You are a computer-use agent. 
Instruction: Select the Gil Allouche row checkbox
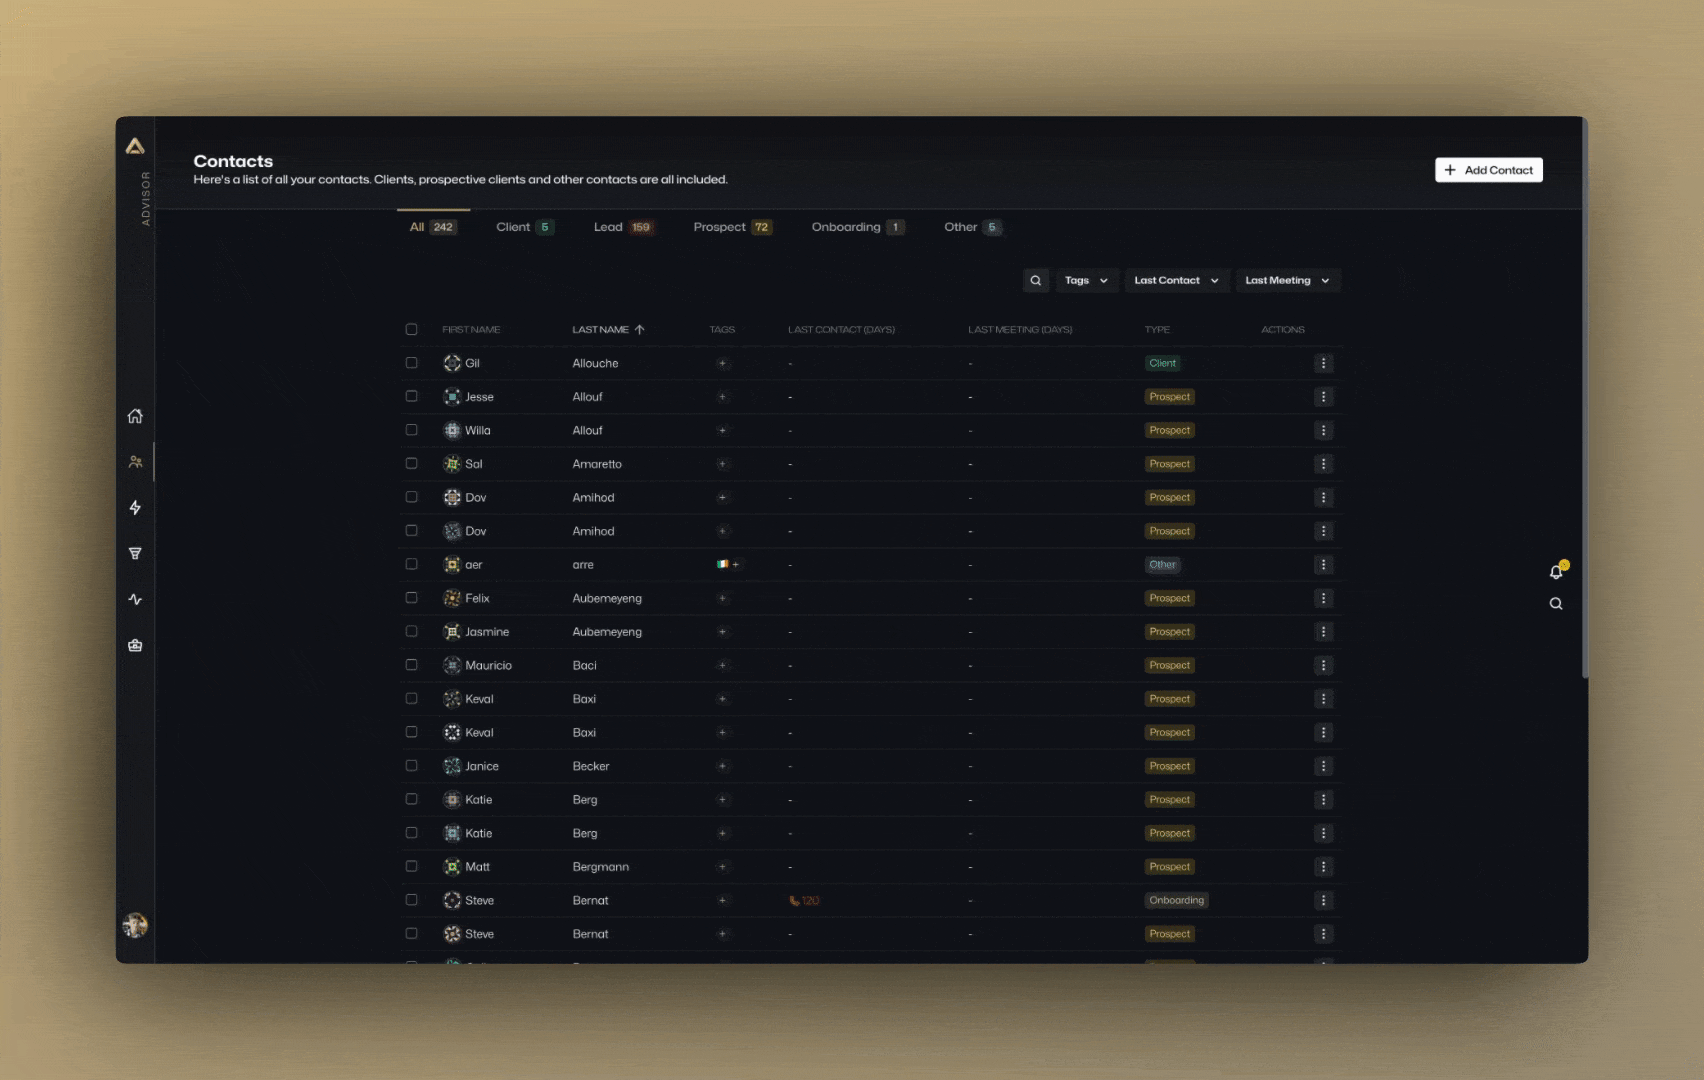point(411,364)
